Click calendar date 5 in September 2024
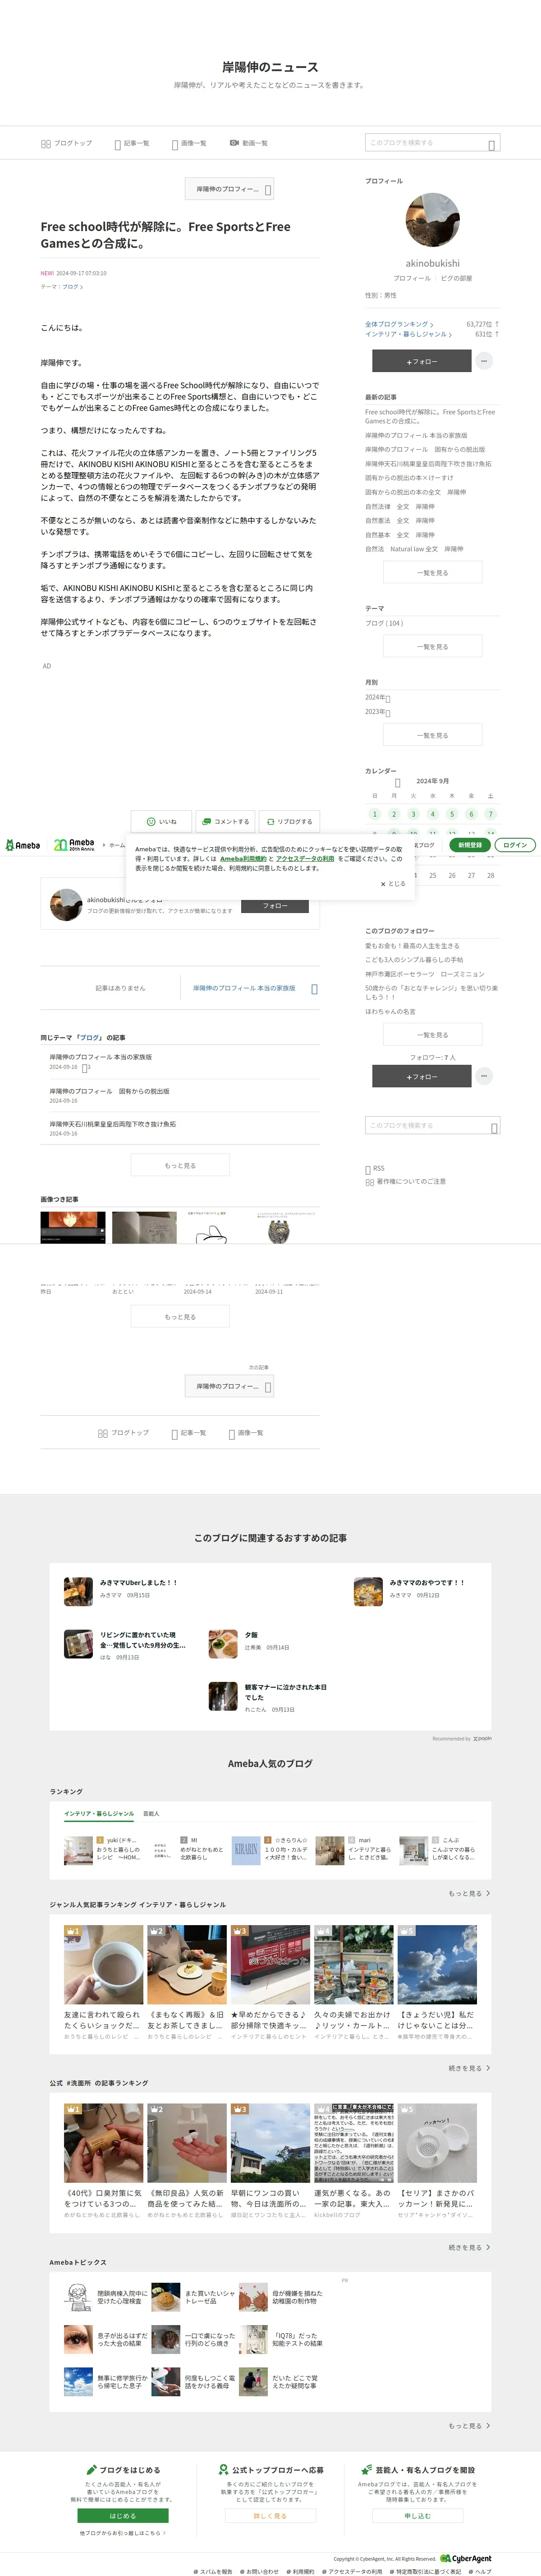 [x=452, y=814]
